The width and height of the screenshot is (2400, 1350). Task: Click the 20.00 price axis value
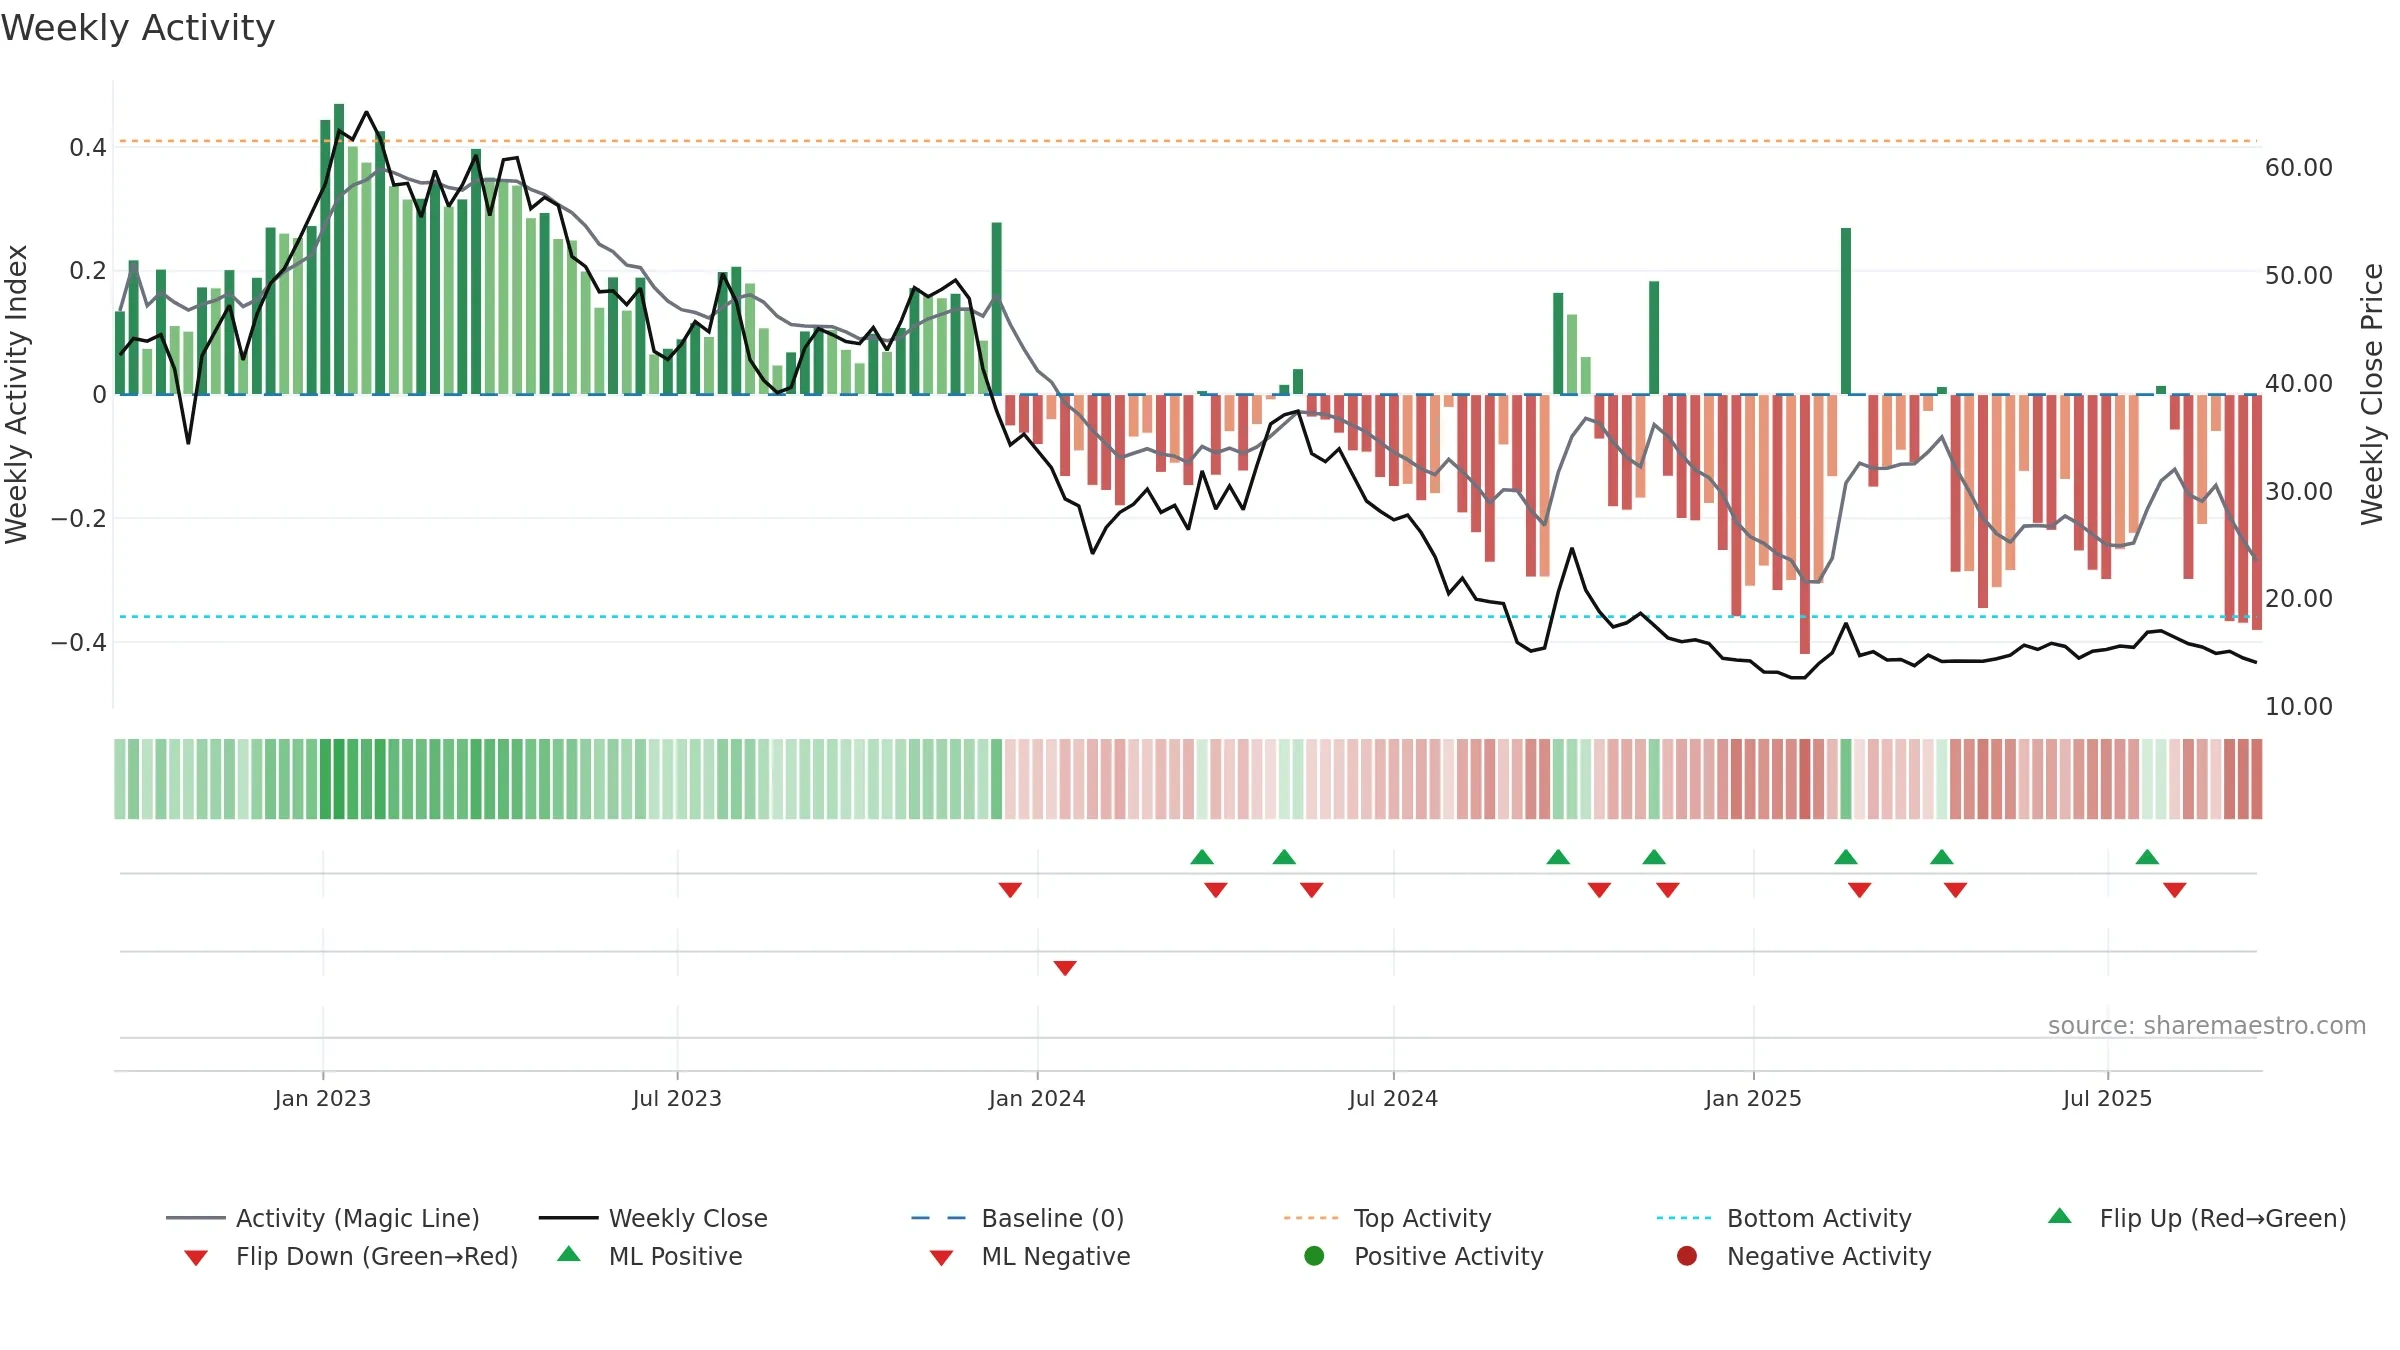pos(2299,598)
